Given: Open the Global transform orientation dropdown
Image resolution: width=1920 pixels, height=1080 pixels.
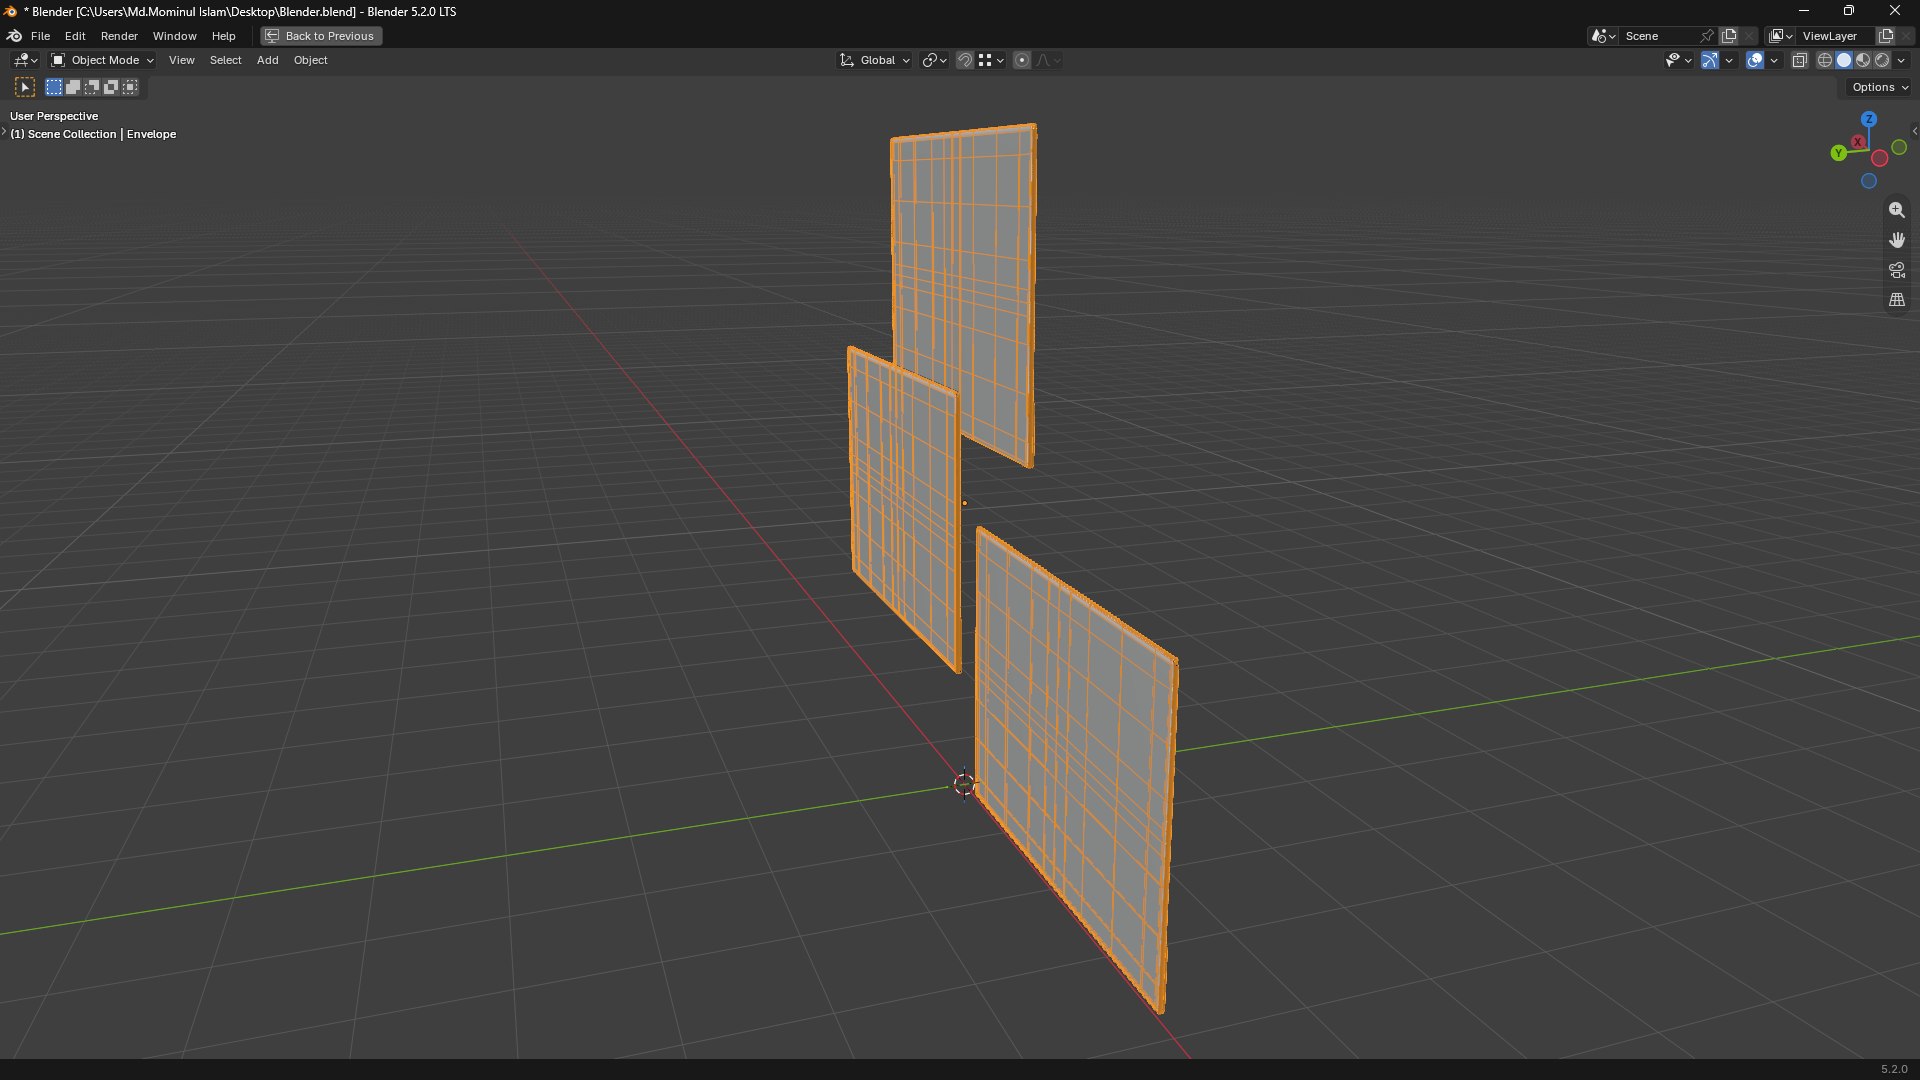Looking at the screenshot, I should 875,60.
